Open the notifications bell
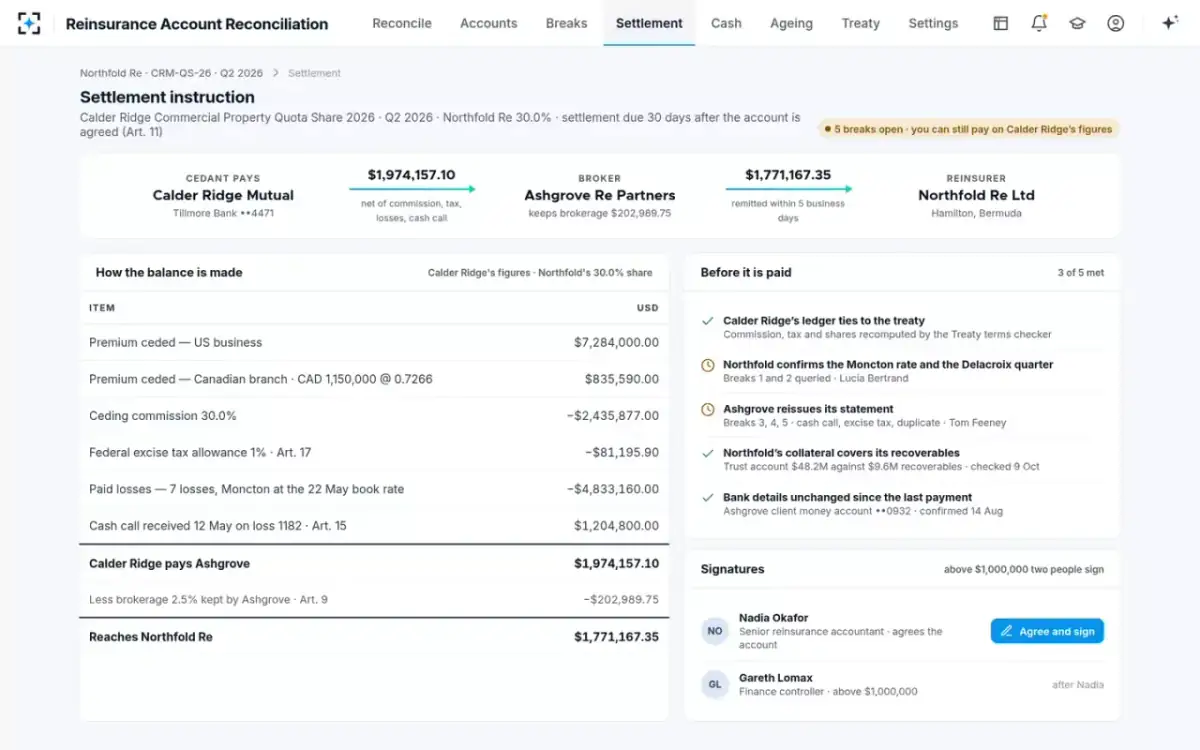This screenshot has width=1200, height=750. point(1039,23)
